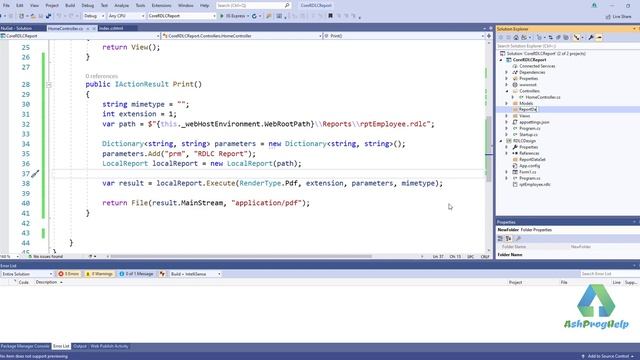Image resolution: width=640 pixels, height=360 pixels.
Task: Click the Visual Studio Search (Ctrl+Q) box
Action: tap(253, 5)
